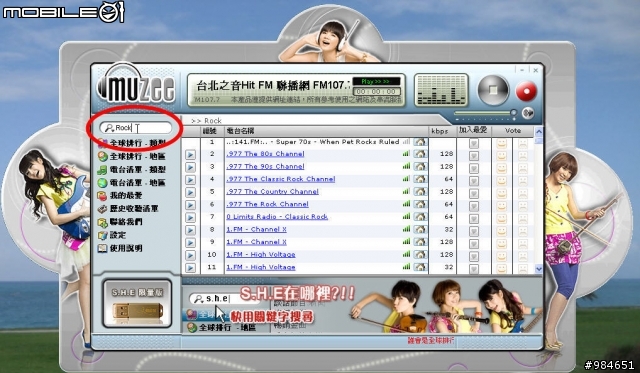This screenshot has width=640, height=373.
Task: Click the Vote column header
Action: pyautogui.click(x=513, y=131)
